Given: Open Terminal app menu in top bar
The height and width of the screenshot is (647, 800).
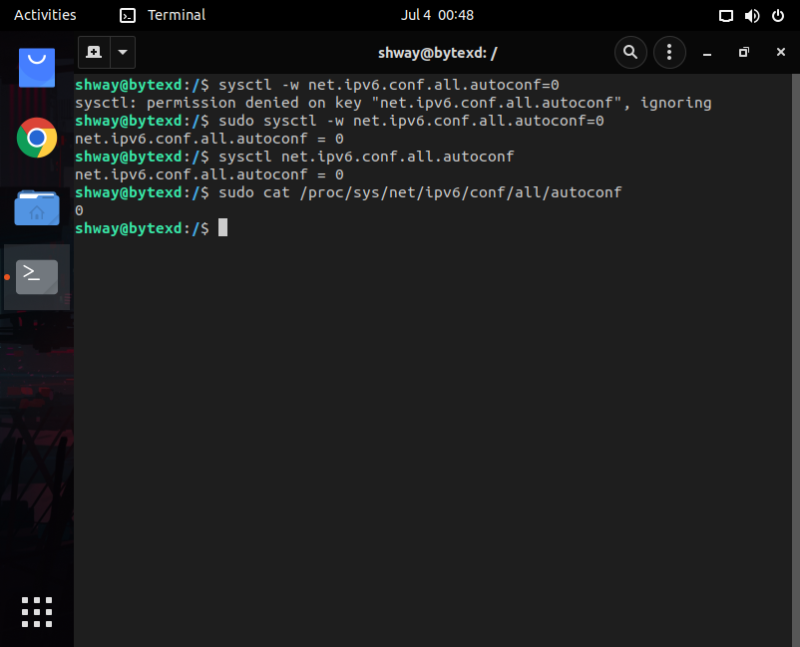Looking at the screenshot, I should click(163, 15).
